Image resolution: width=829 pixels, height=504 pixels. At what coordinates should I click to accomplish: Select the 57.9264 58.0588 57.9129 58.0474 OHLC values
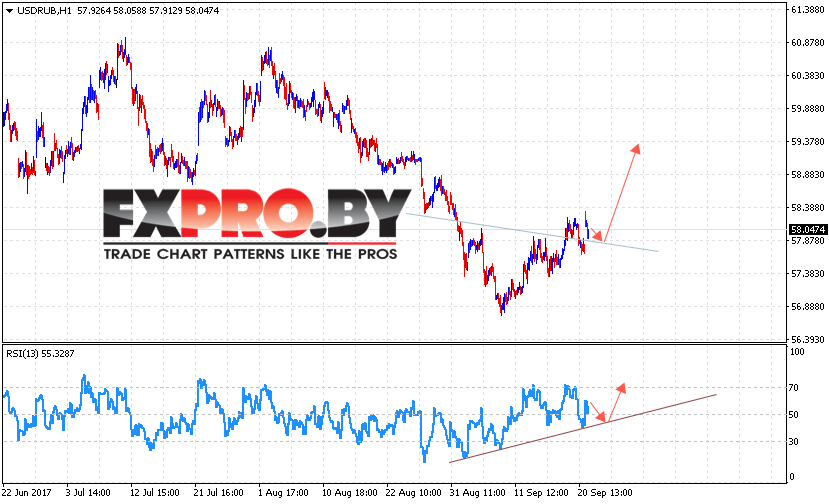(148, 11)
